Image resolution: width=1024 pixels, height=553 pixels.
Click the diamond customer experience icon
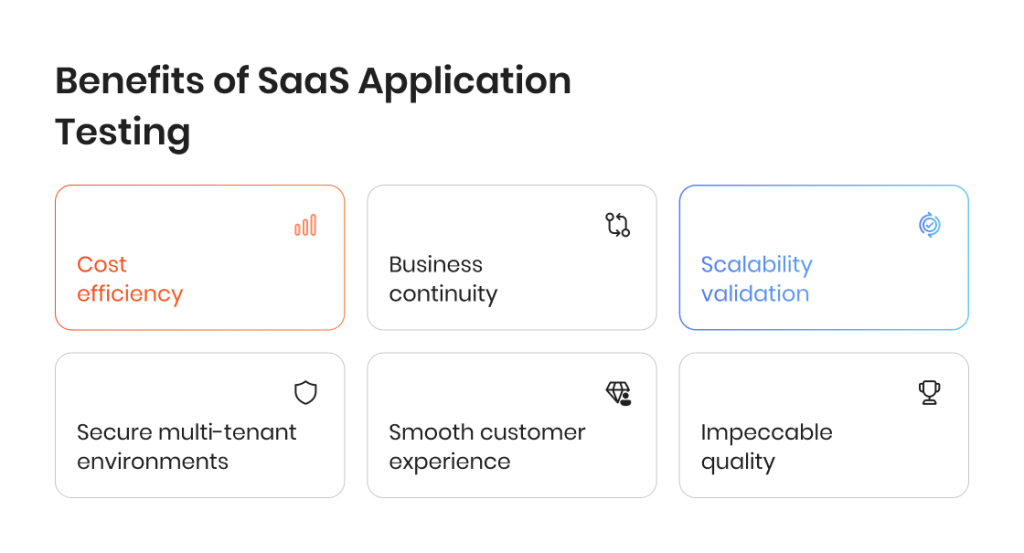coord(618,393)
